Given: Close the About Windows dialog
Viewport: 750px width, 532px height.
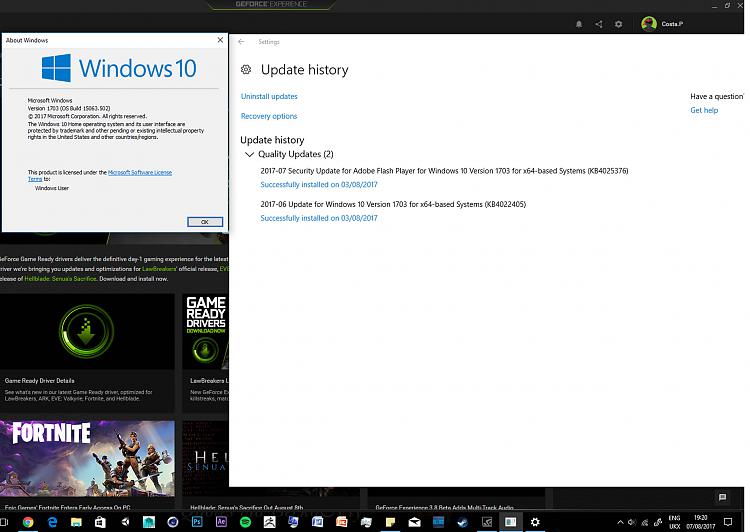Looking at the screenshot, I should tap(220, 40).
